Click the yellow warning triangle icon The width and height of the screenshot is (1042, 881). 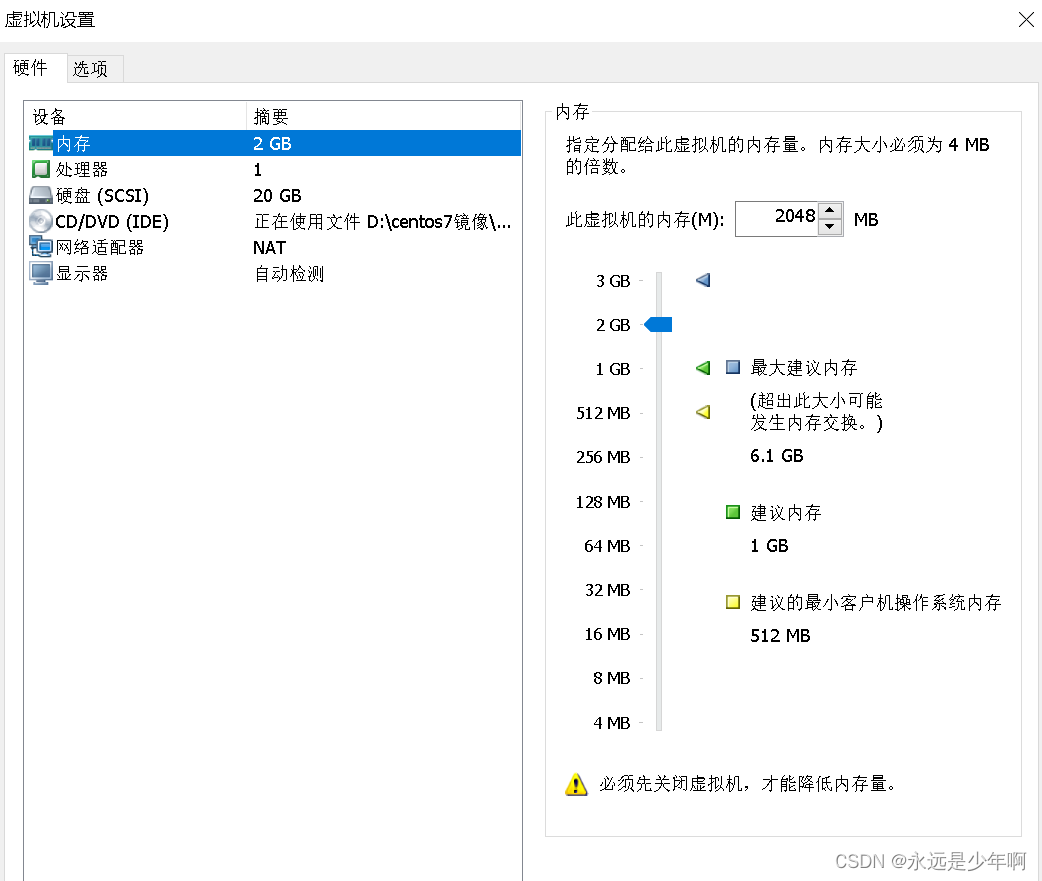(x=576, y=786)
